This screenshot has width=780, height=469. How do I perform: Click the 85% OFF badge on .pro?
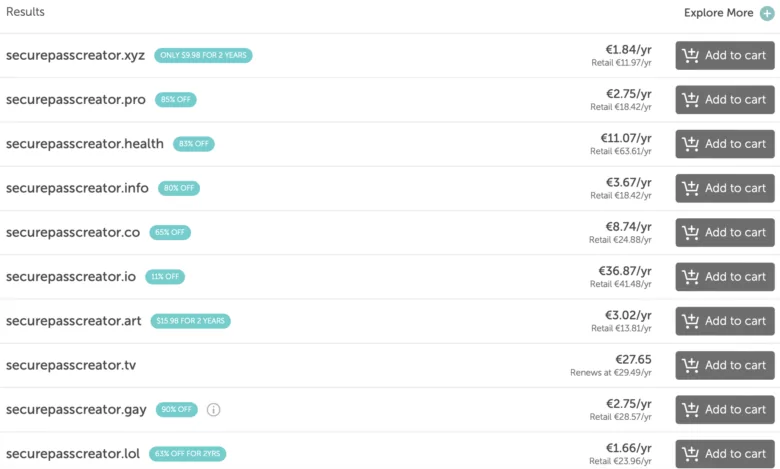[x=175, y=100]
